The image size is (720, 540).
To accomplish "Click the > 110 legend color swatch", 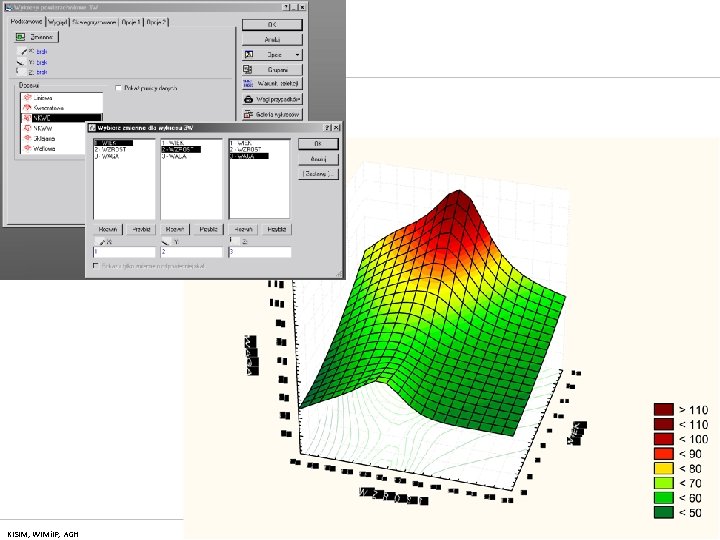I will [664, 410].
